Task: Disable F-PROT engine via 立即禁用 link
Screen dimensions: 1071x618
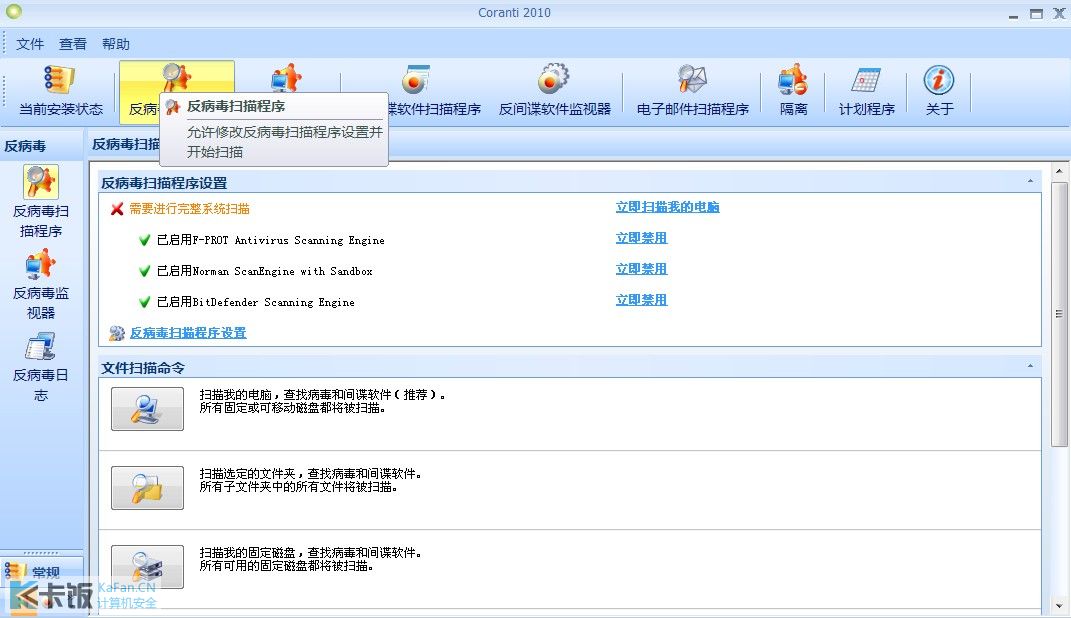Action: pos(641,238)
